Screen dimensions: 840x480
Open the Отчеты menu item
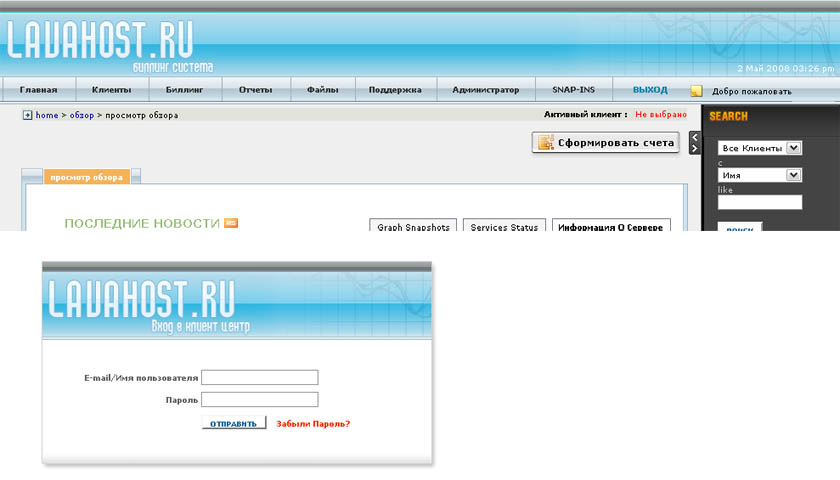pyautogui.click(x=256, y=89)
